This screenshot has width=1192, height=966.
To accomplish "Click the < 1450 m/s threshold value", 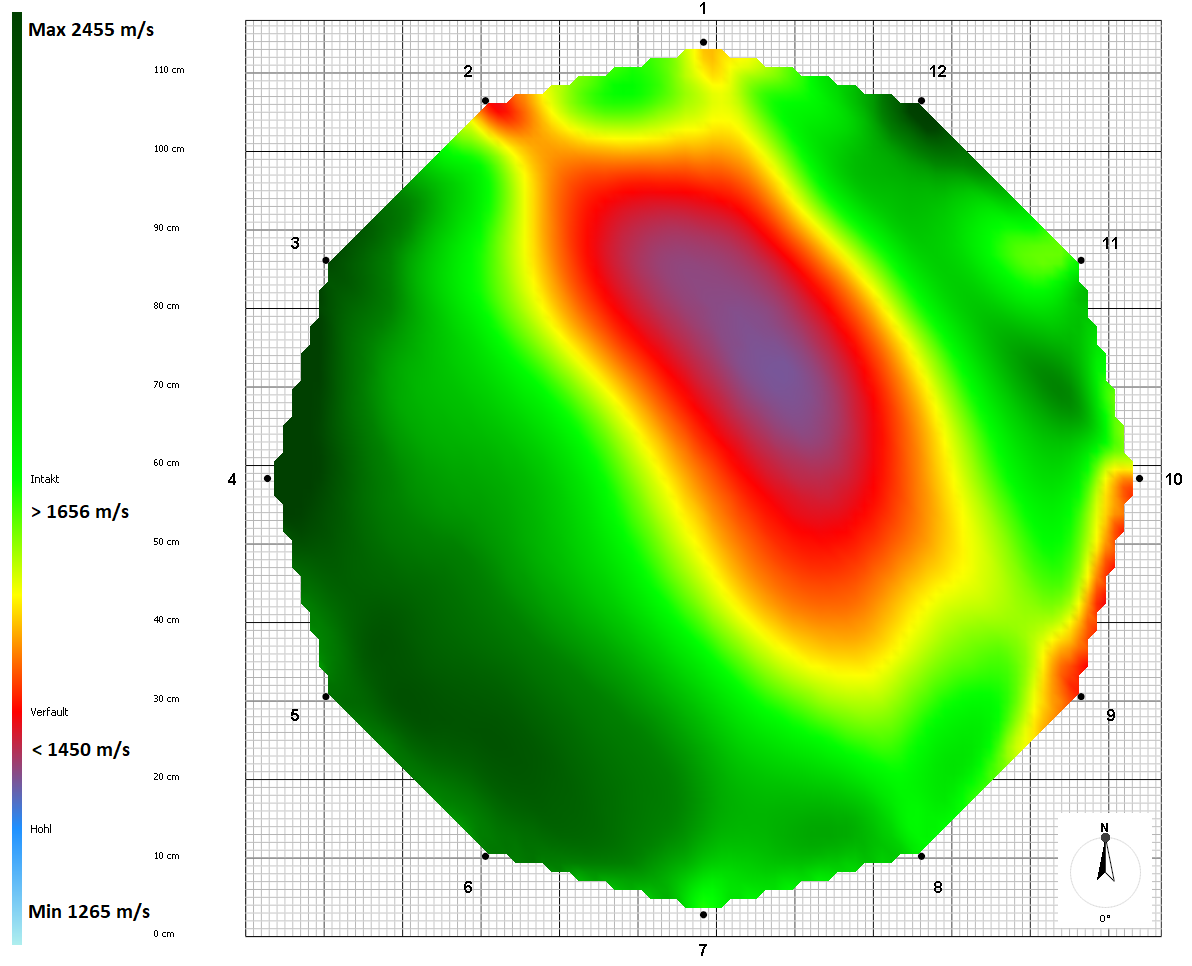I will (x=79, y=749).
